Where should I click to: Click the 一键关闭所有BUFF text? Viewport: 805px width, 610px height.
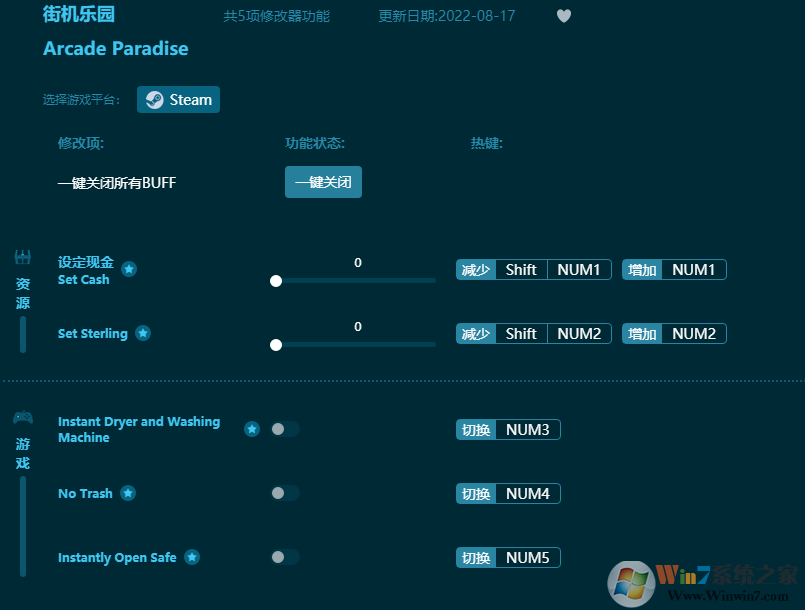pos(117,183)
